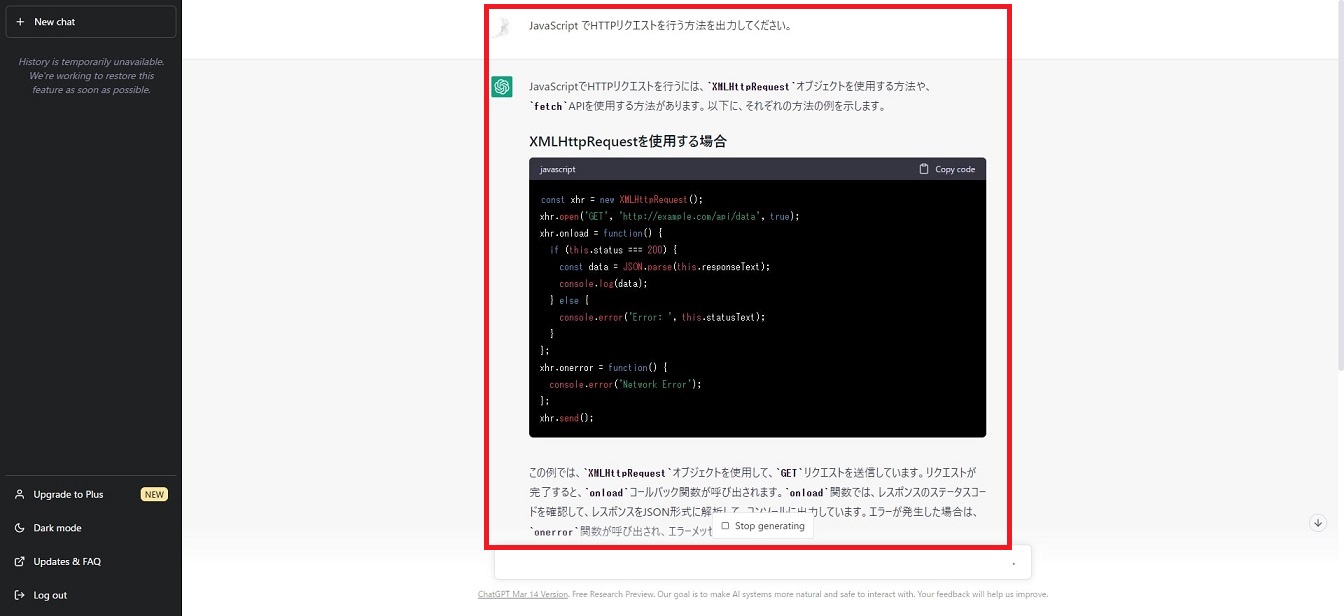Click the green ChatGPT logo avatar
This screenshot has height=616, width=1344.
pyautogui.click(x=502, y=87)
